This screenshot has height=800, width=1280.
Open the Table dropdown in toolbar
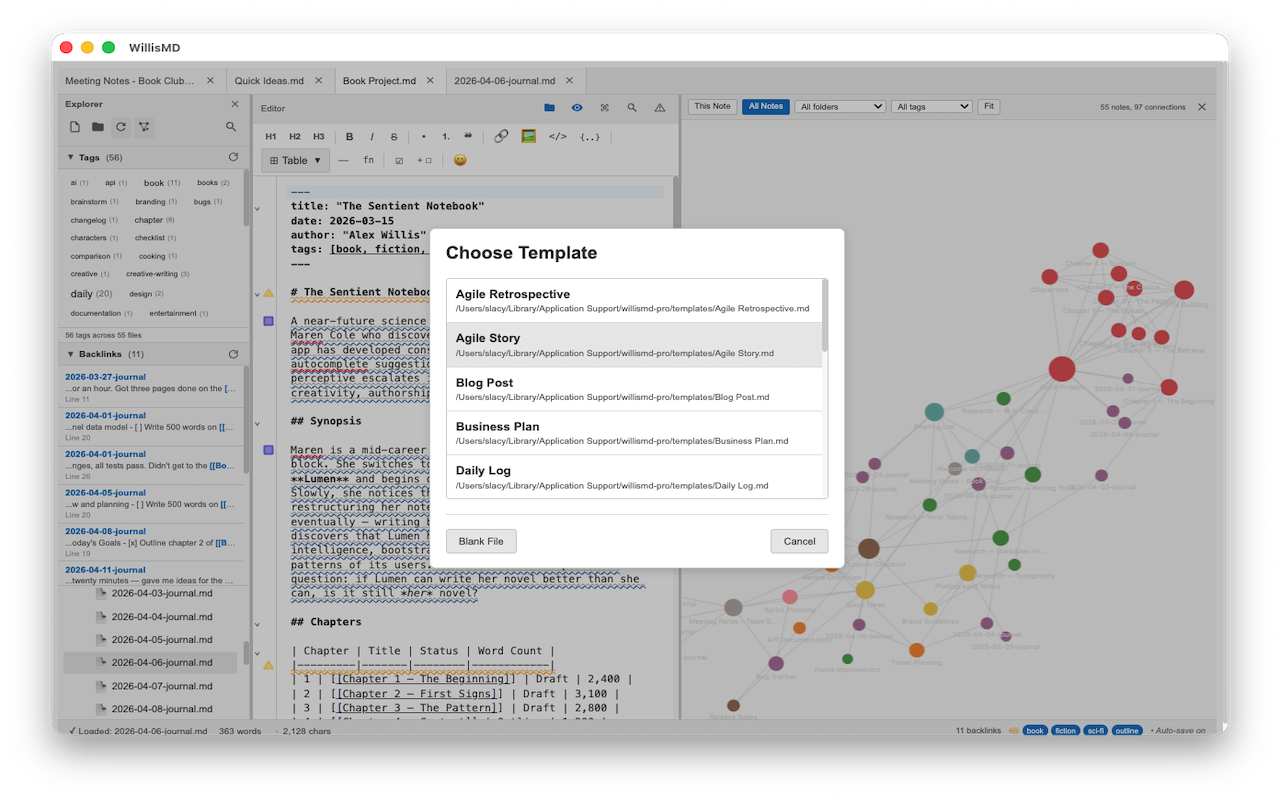pos(296,160)
